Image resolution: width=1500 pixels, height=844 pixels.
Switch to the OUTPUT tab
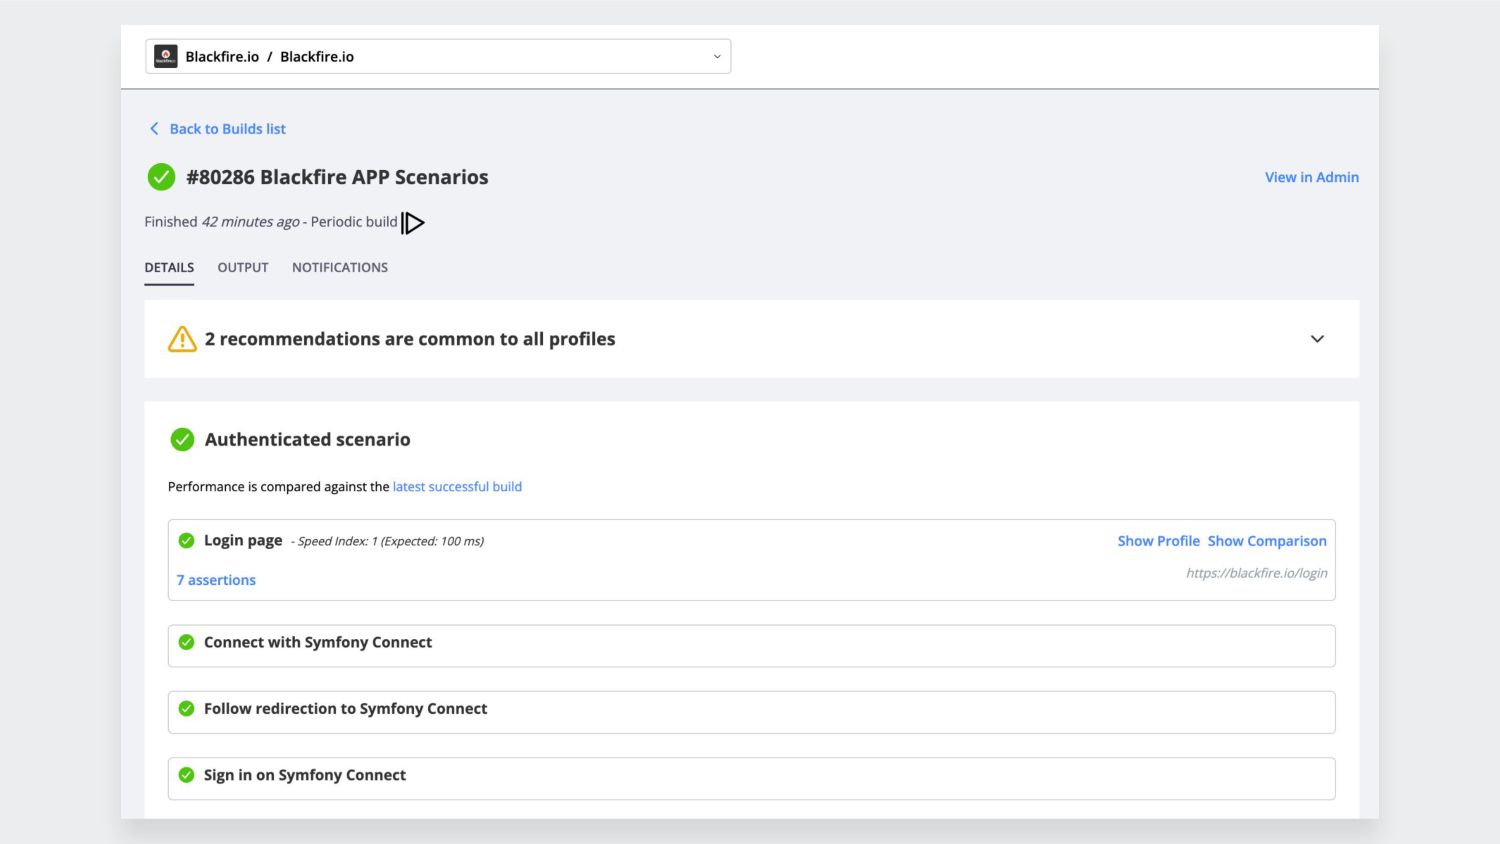coord(243,268)
